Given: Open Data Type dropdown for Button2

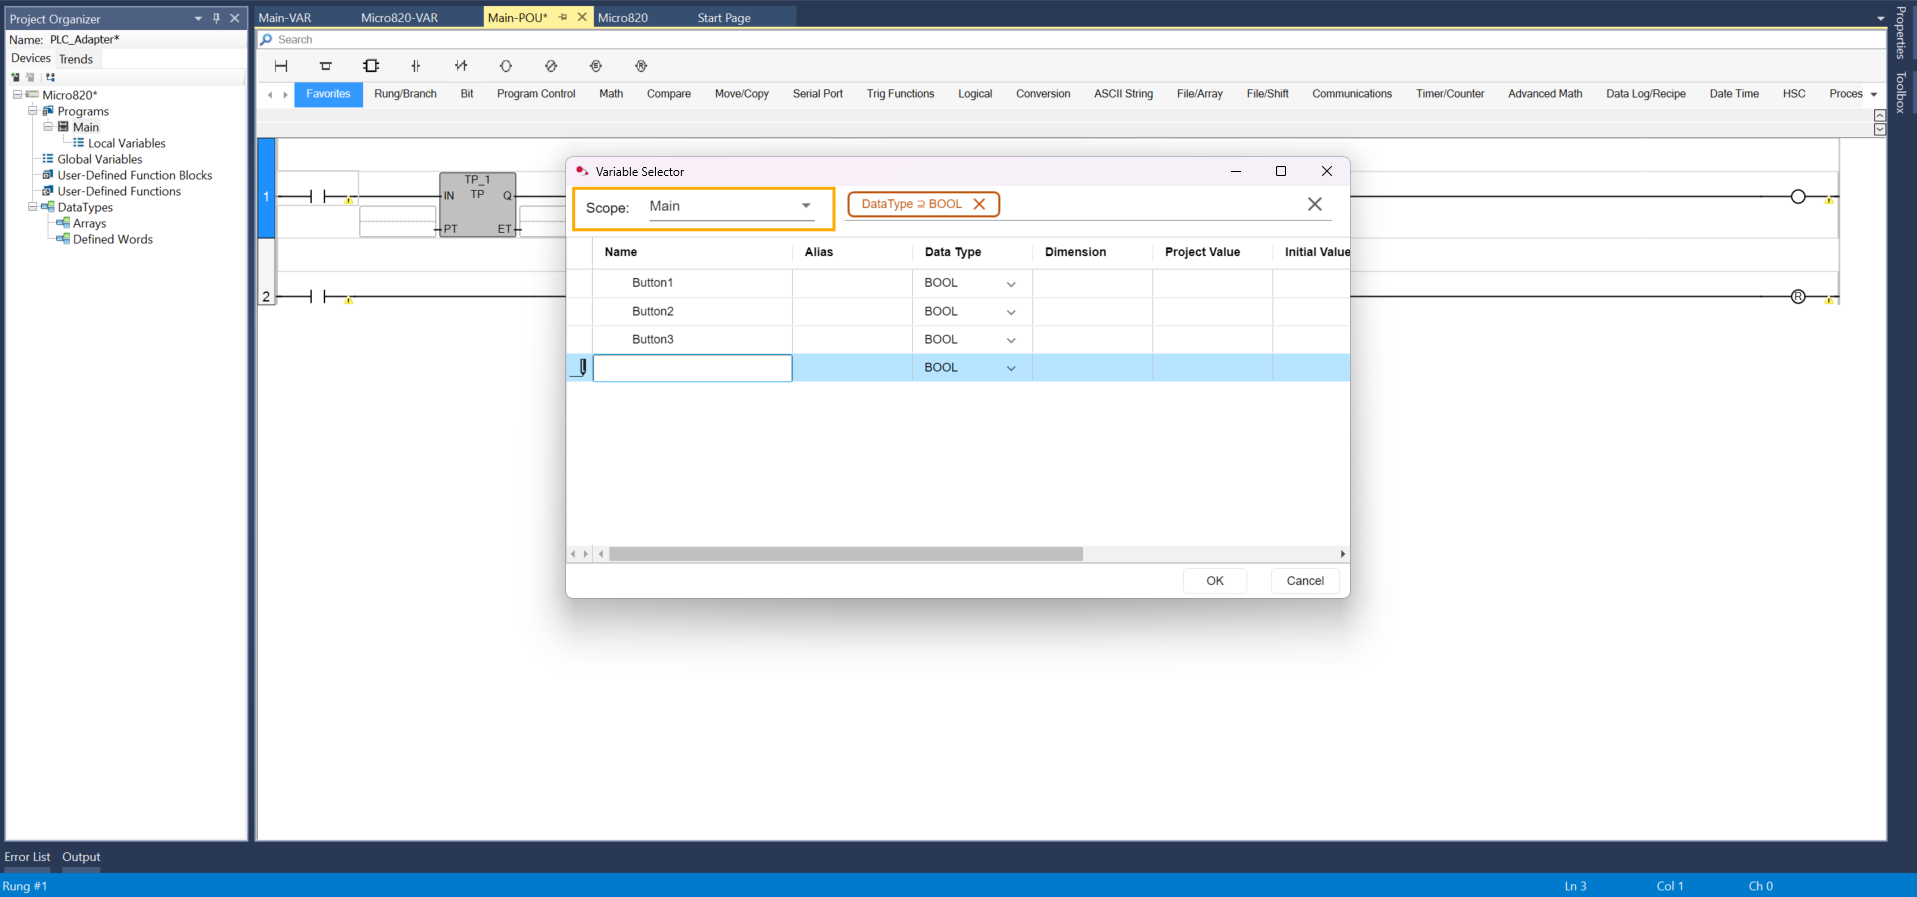Looking at the screenshot, I should 1011,312.
